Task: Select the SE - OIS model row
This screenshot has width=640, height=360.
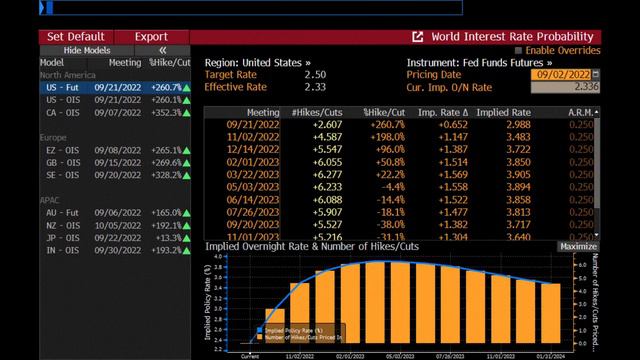Action: [115, 175]
